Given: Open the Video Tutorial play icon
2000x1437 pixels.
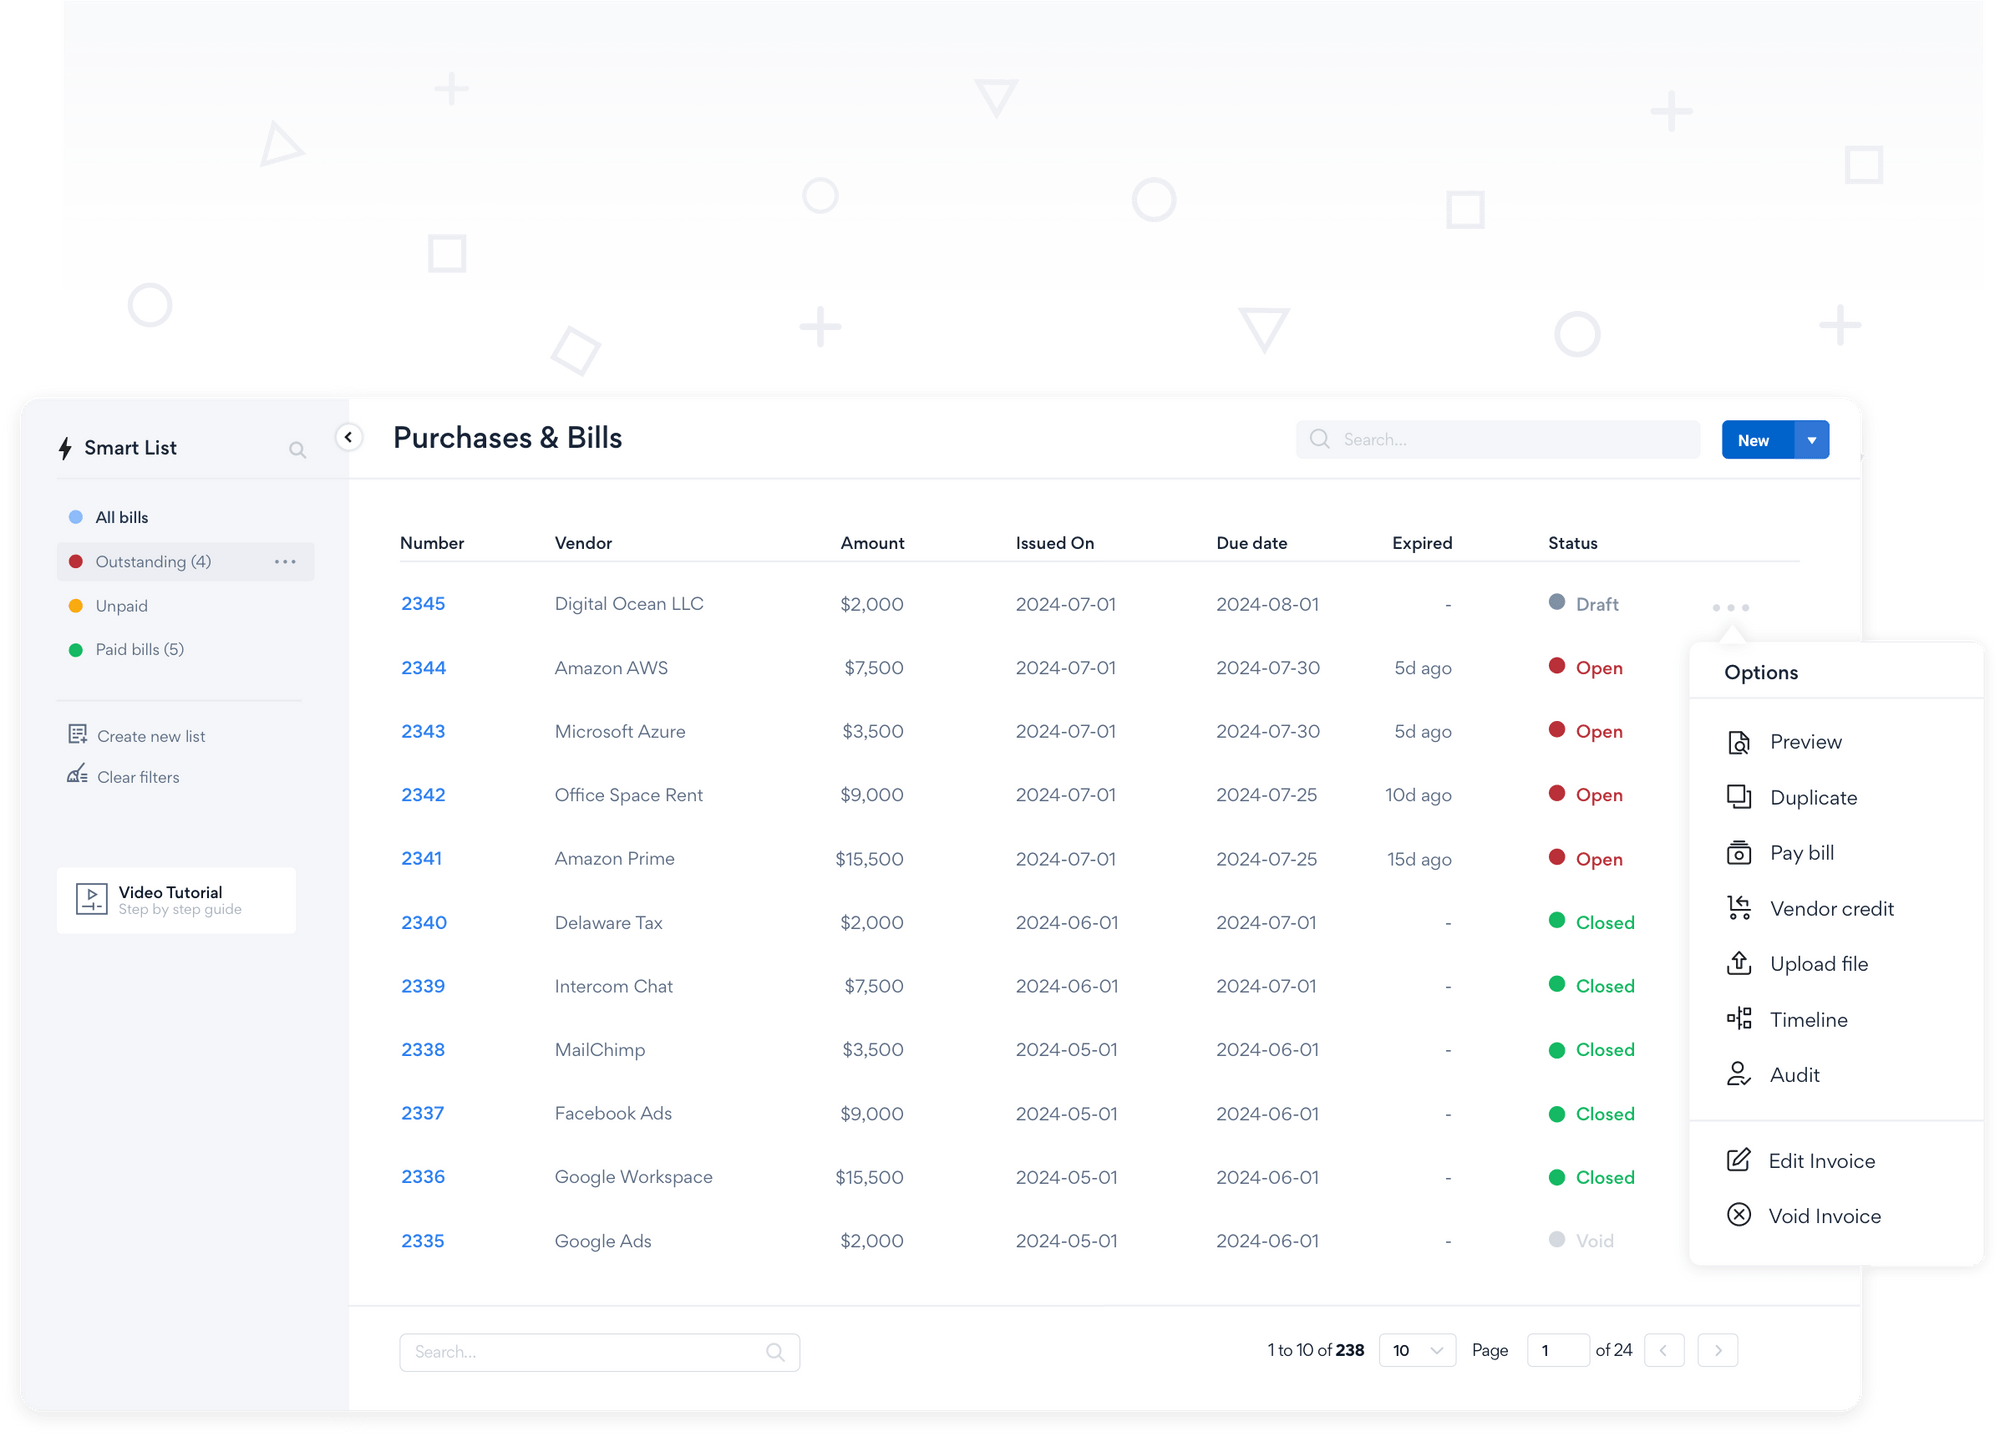Looking at the screenshot, I should click(91, 898).
